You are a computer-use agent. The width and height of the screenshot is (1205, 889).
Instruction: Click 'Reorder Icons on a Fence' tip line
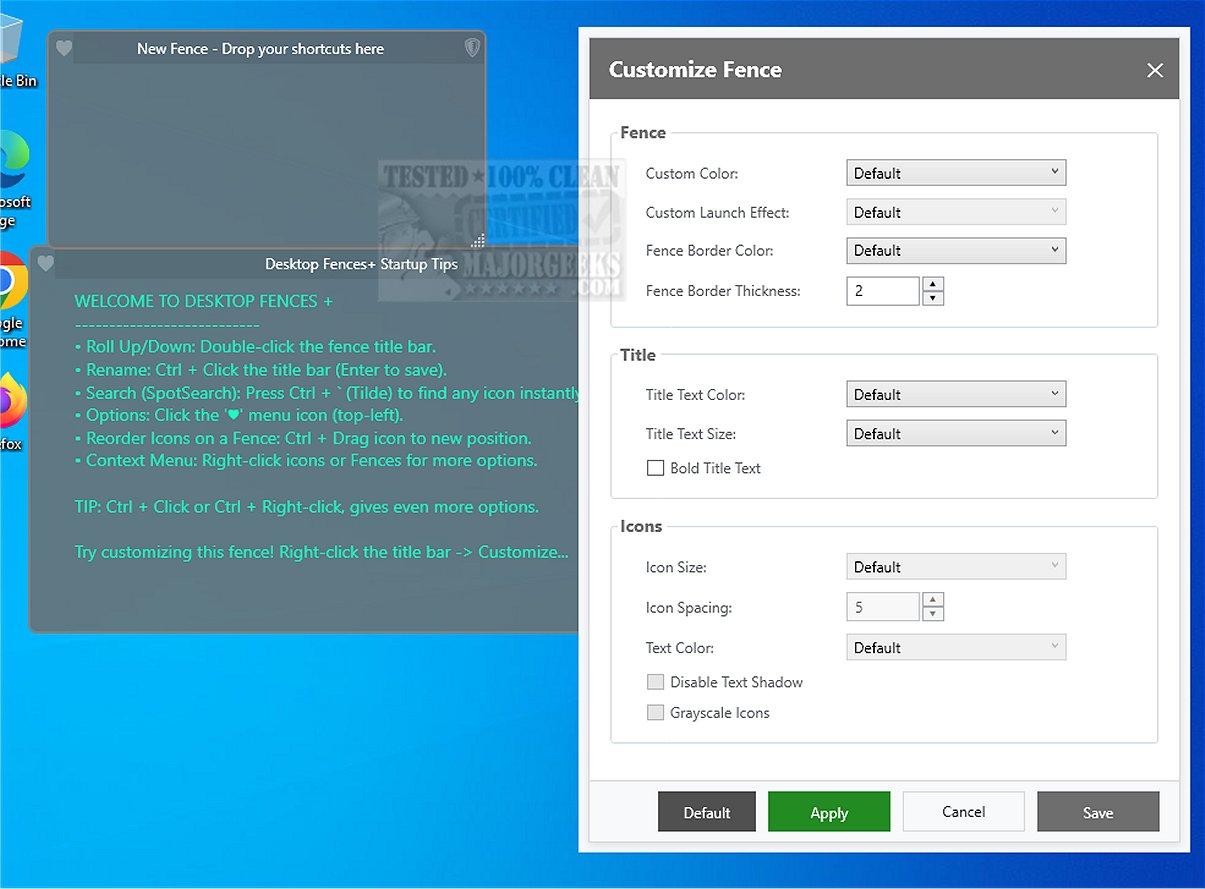(303, 438)
